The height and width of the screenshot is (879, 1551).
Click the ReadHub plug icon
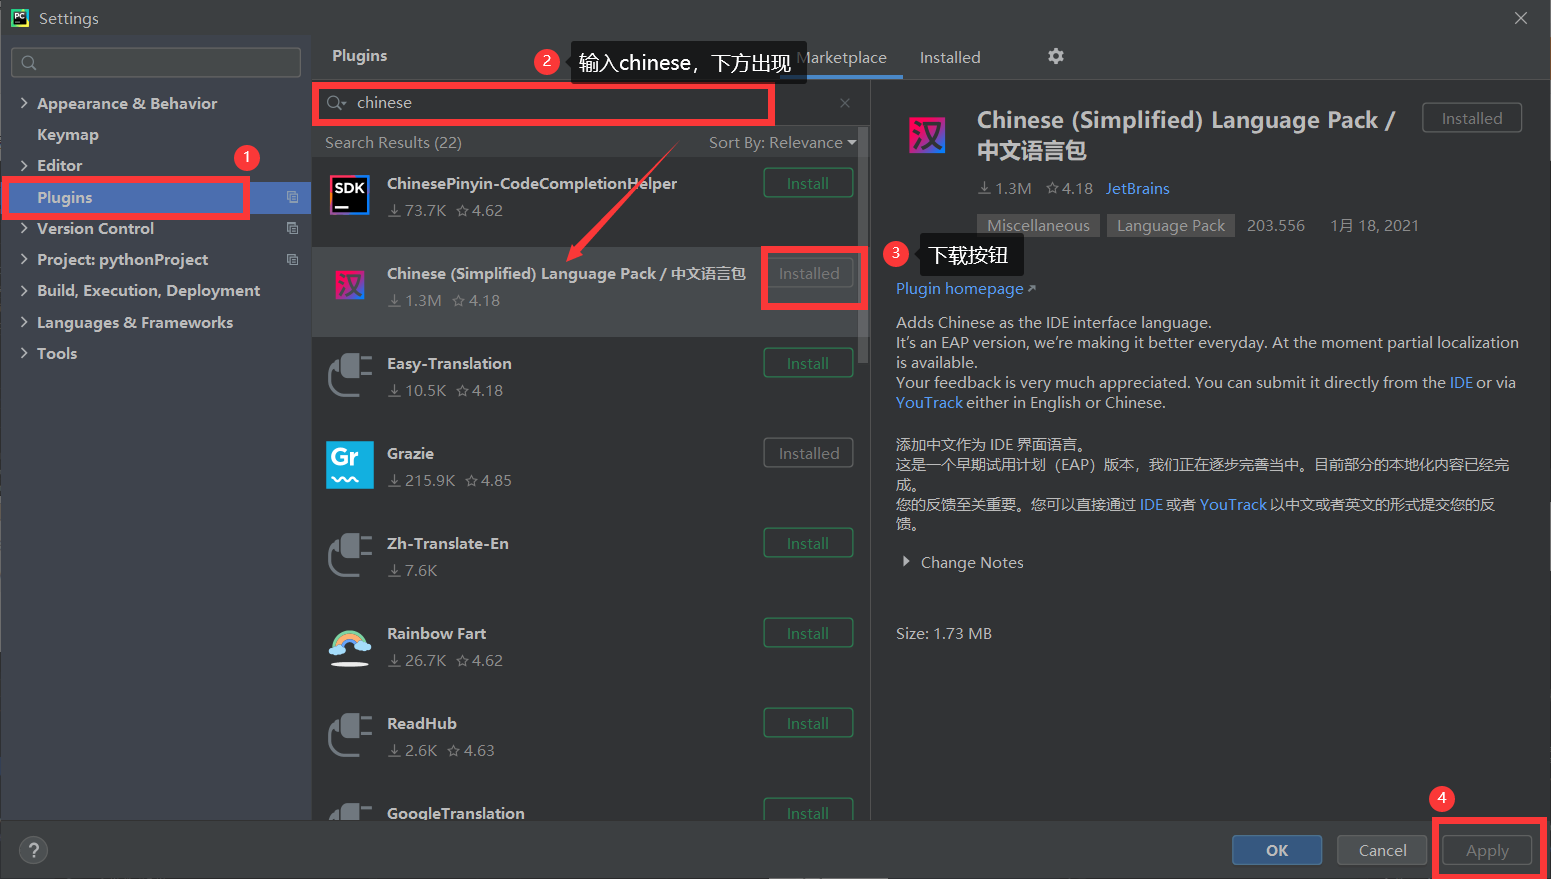(350, 735)
